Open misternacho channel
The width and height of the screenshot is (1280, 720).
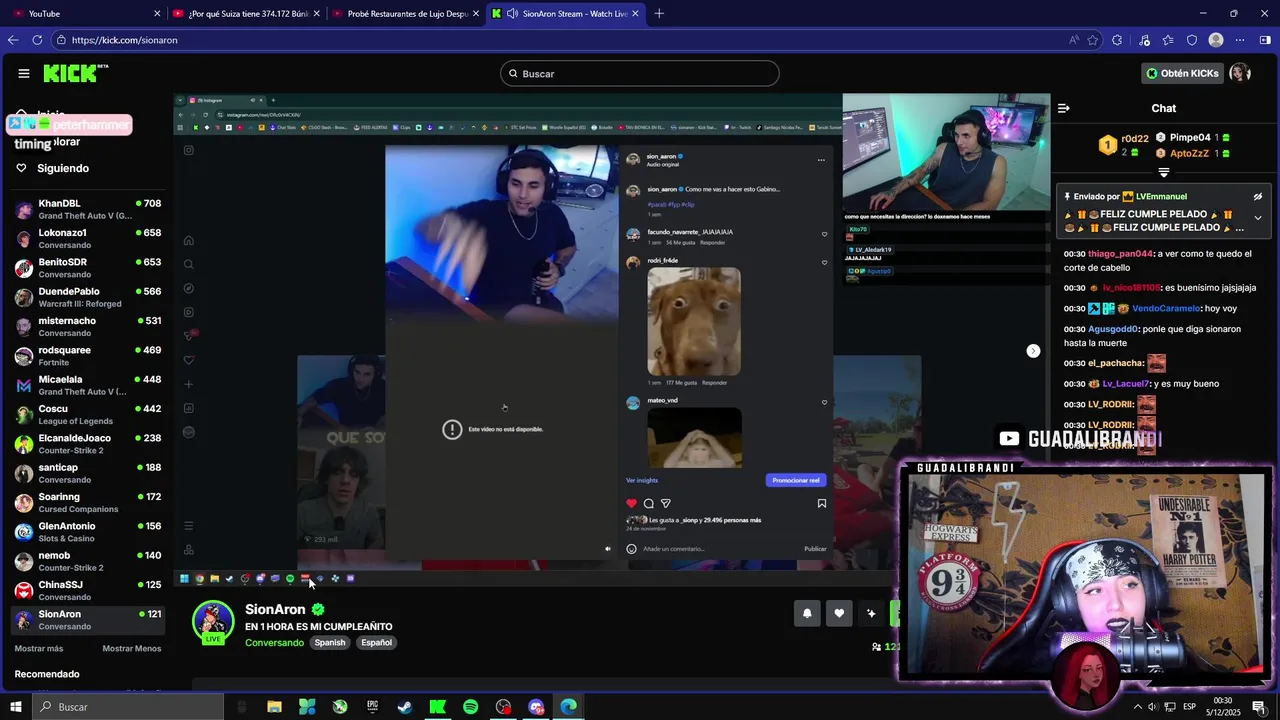tap(88, 326)
